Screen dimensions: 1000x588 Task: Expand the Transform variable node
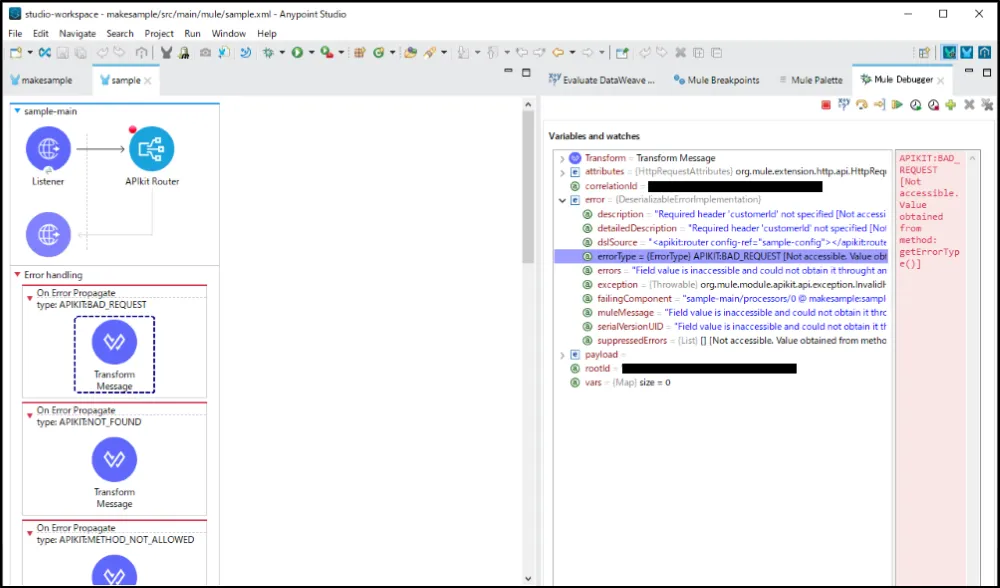[x=562, y=158]
